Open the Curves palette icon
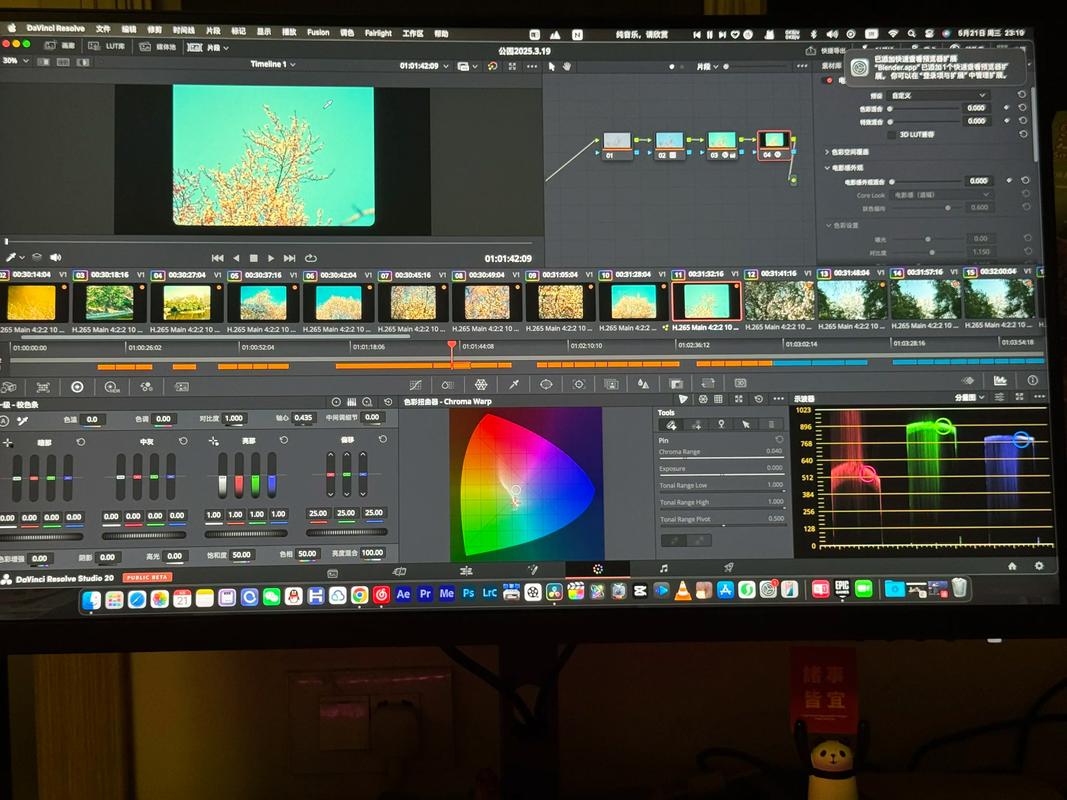Image resolution: width=1067 pixels, height=800 pixels. tap(416, 385)
